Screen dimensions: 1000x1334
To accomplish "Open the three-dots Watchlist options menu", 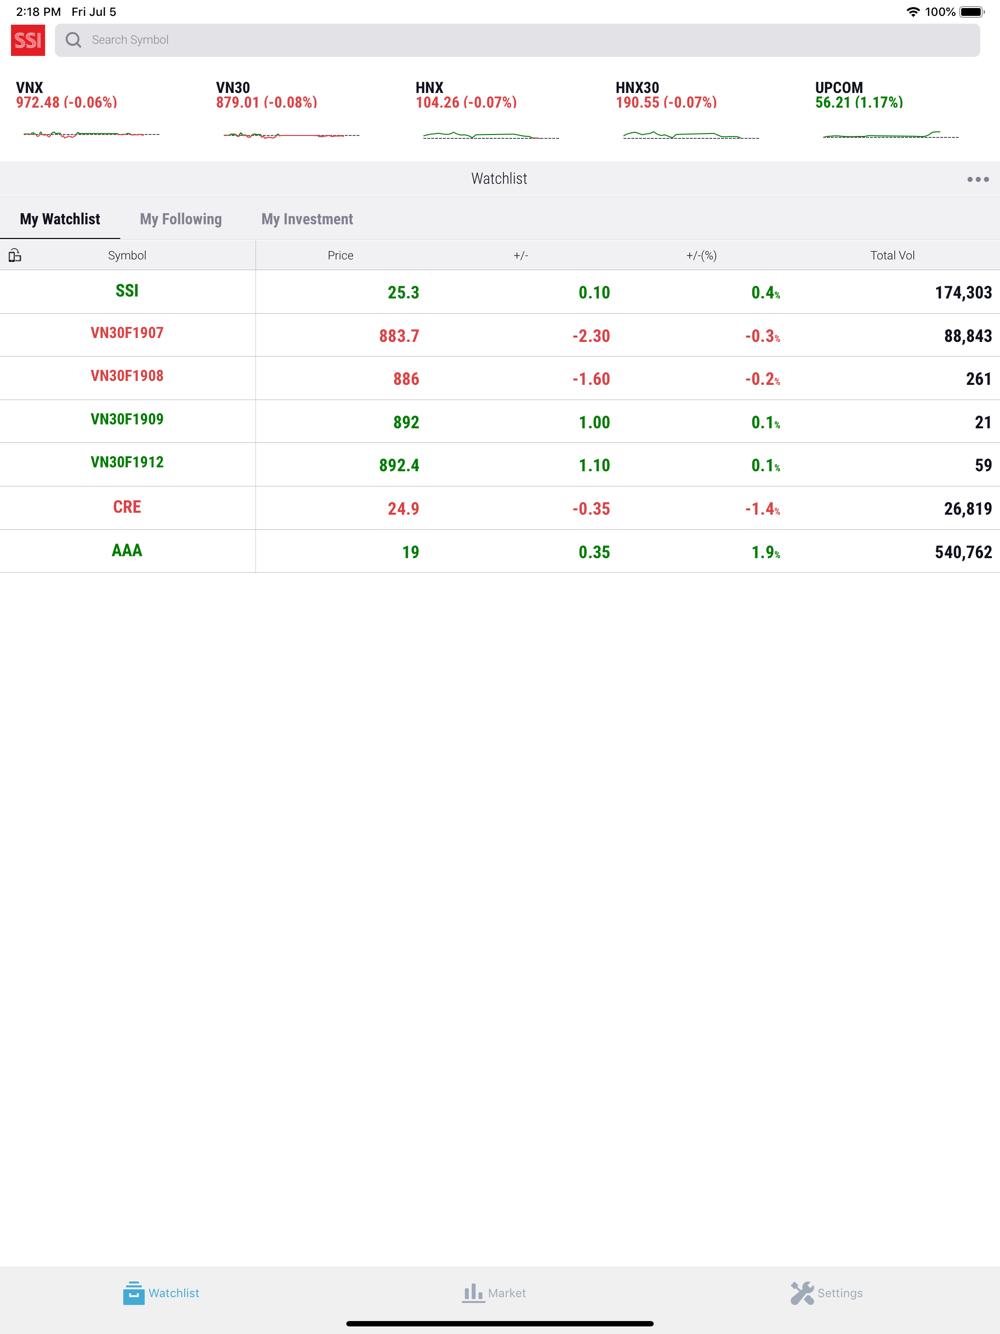I will 978,179.
